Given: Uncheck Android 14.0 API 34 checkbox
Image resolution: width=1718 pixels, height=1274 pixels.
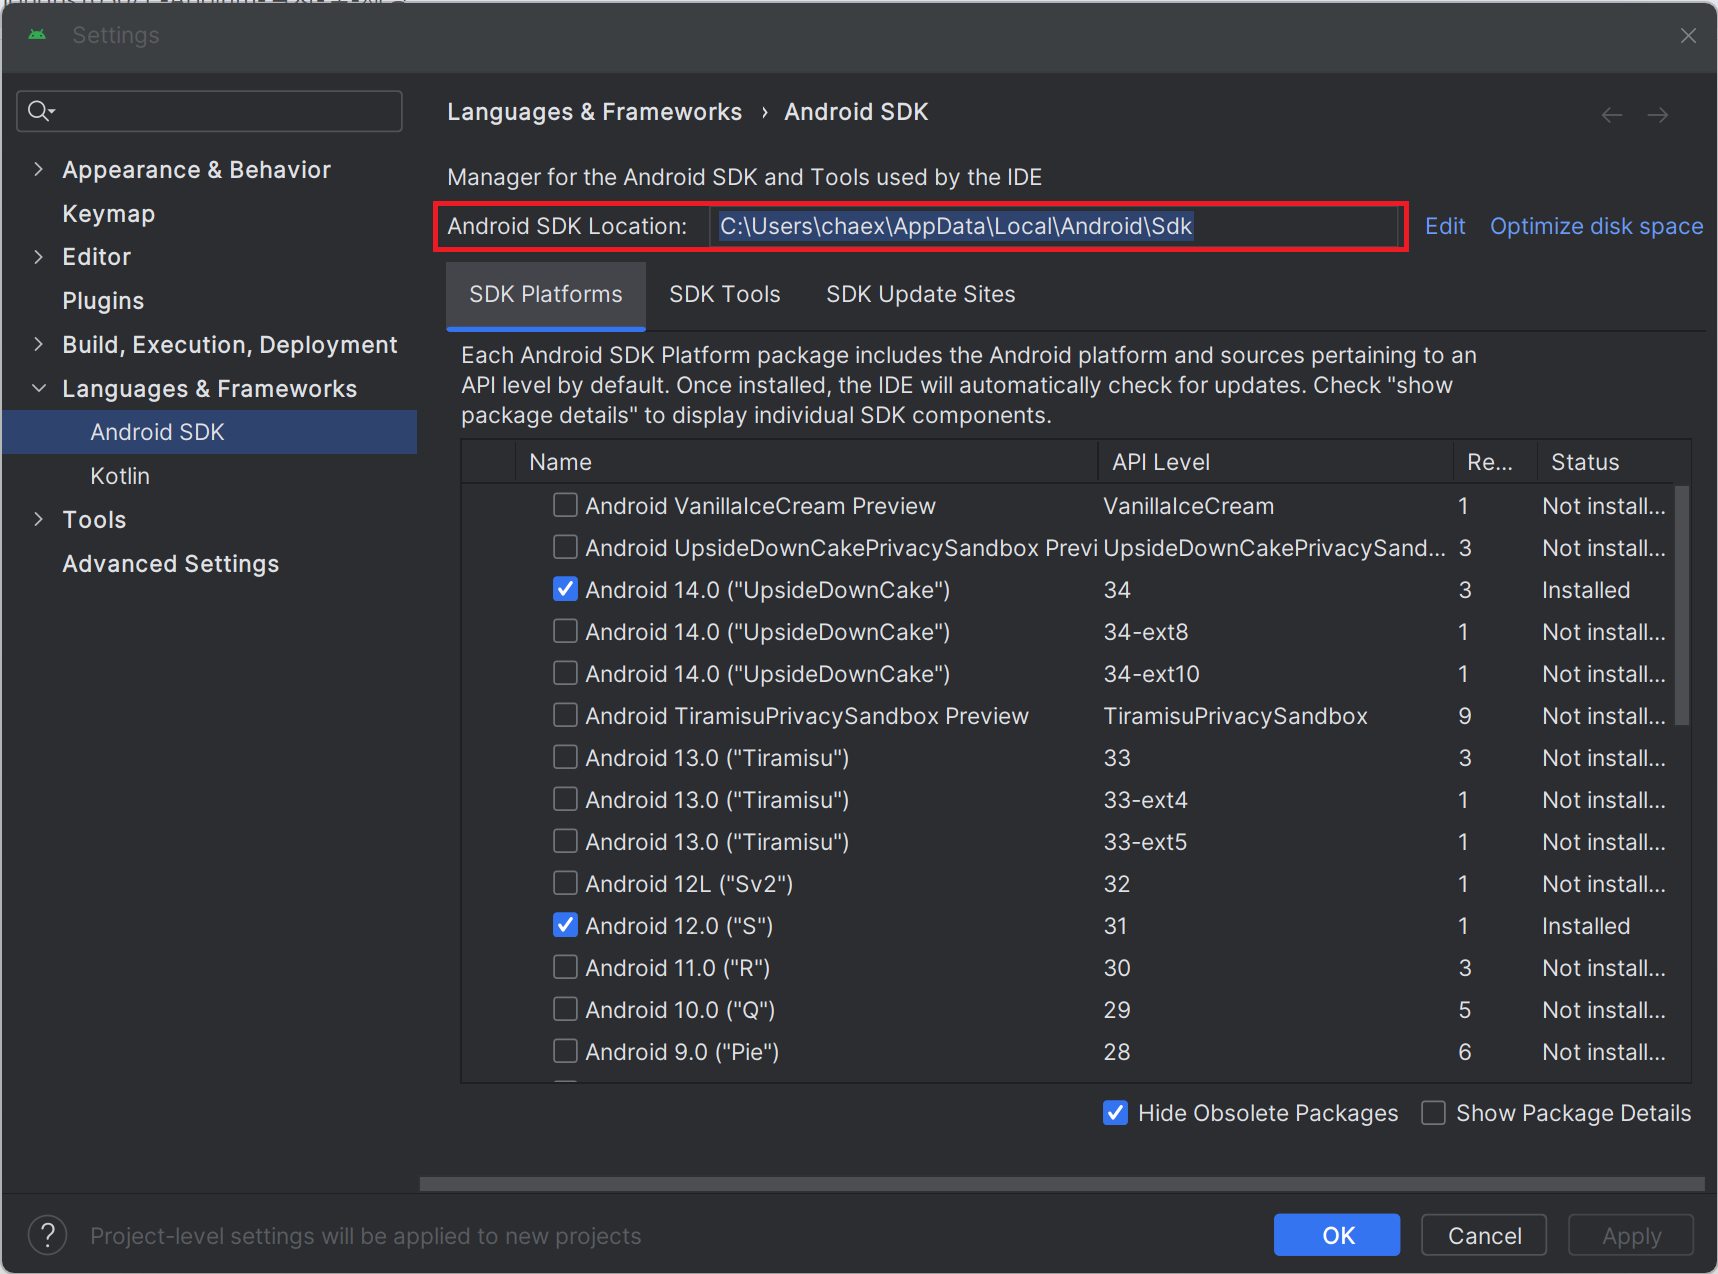Looking at the screenshot, I should [x=565, y=589].
